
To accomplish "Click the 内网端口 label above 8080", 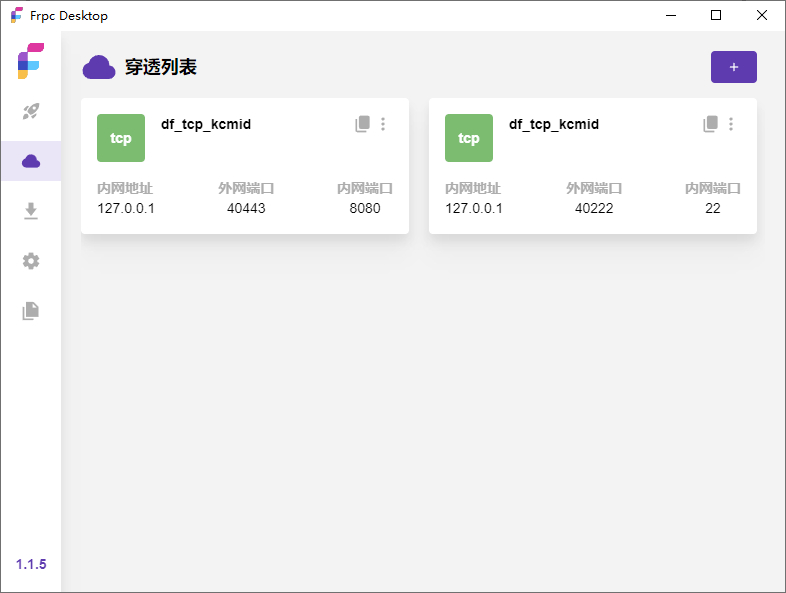I will pos(365,188).
